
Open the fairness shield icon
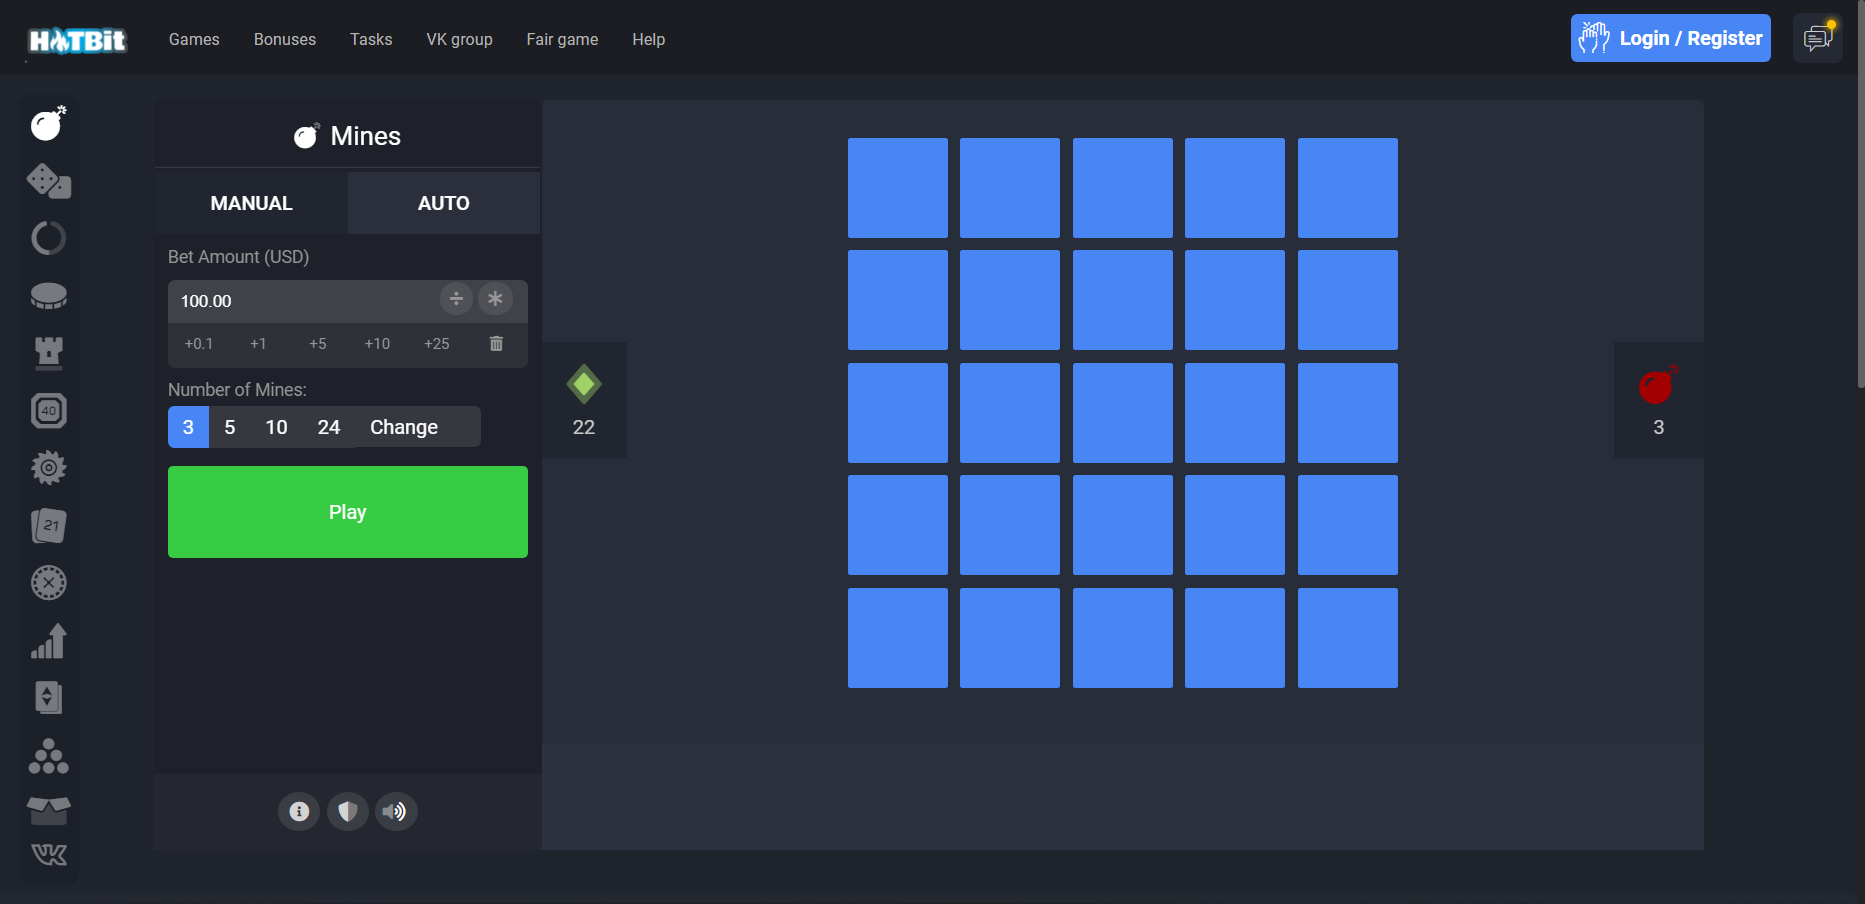tap(348, 811)
